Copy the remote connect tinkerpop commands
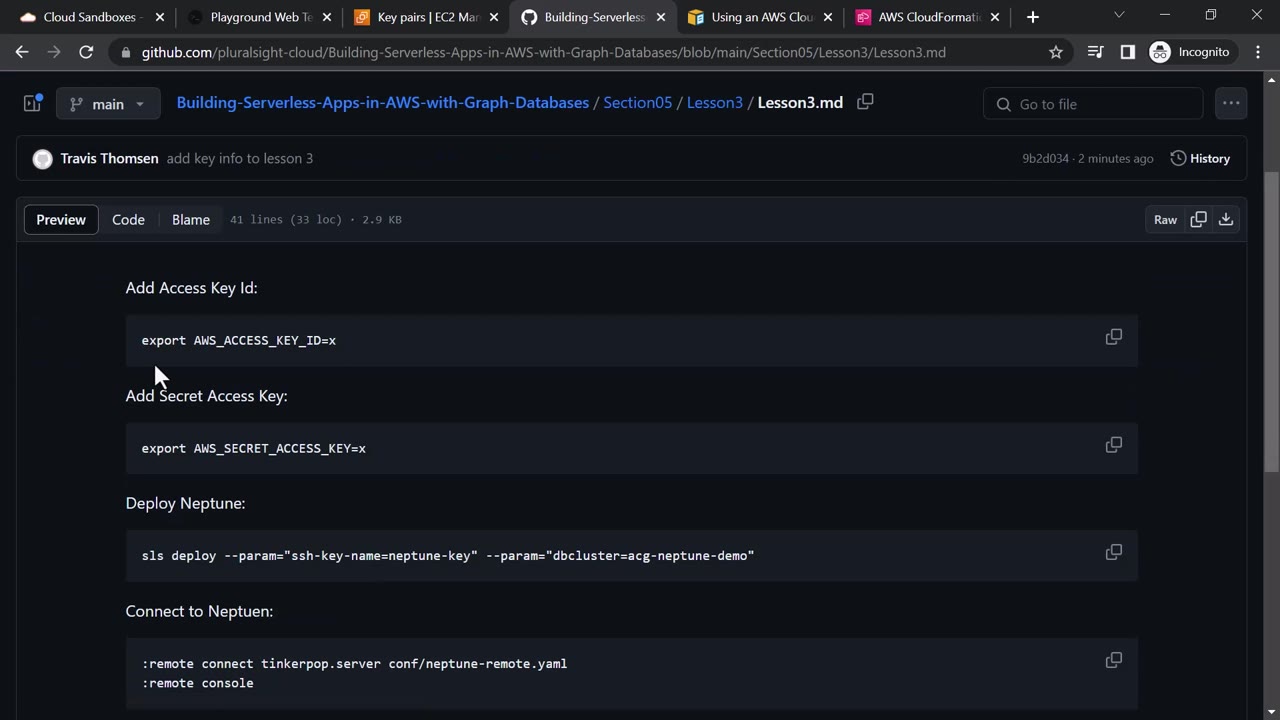 [x=1113, y=660]
